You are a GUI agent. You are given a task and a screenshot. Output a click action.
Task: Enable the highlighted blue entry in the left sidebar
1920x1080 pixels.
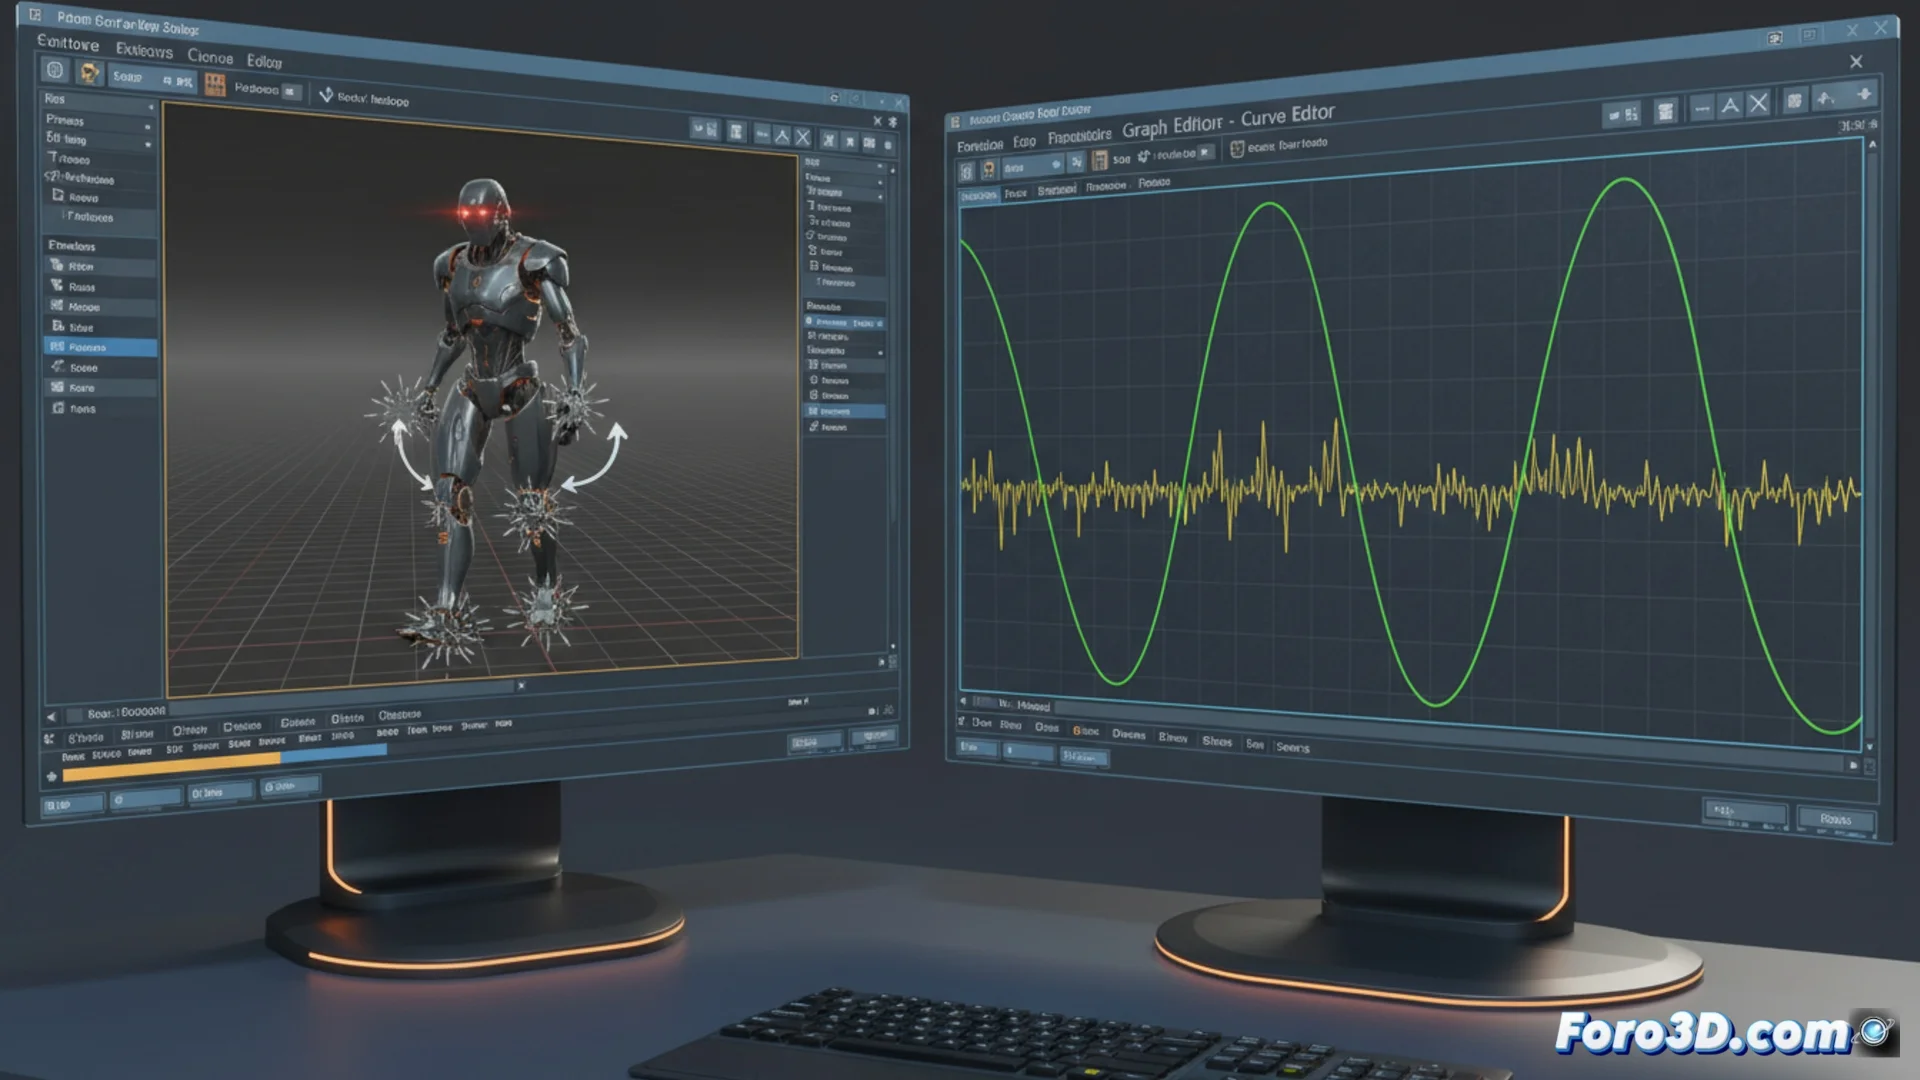click(x=100, y=347)
